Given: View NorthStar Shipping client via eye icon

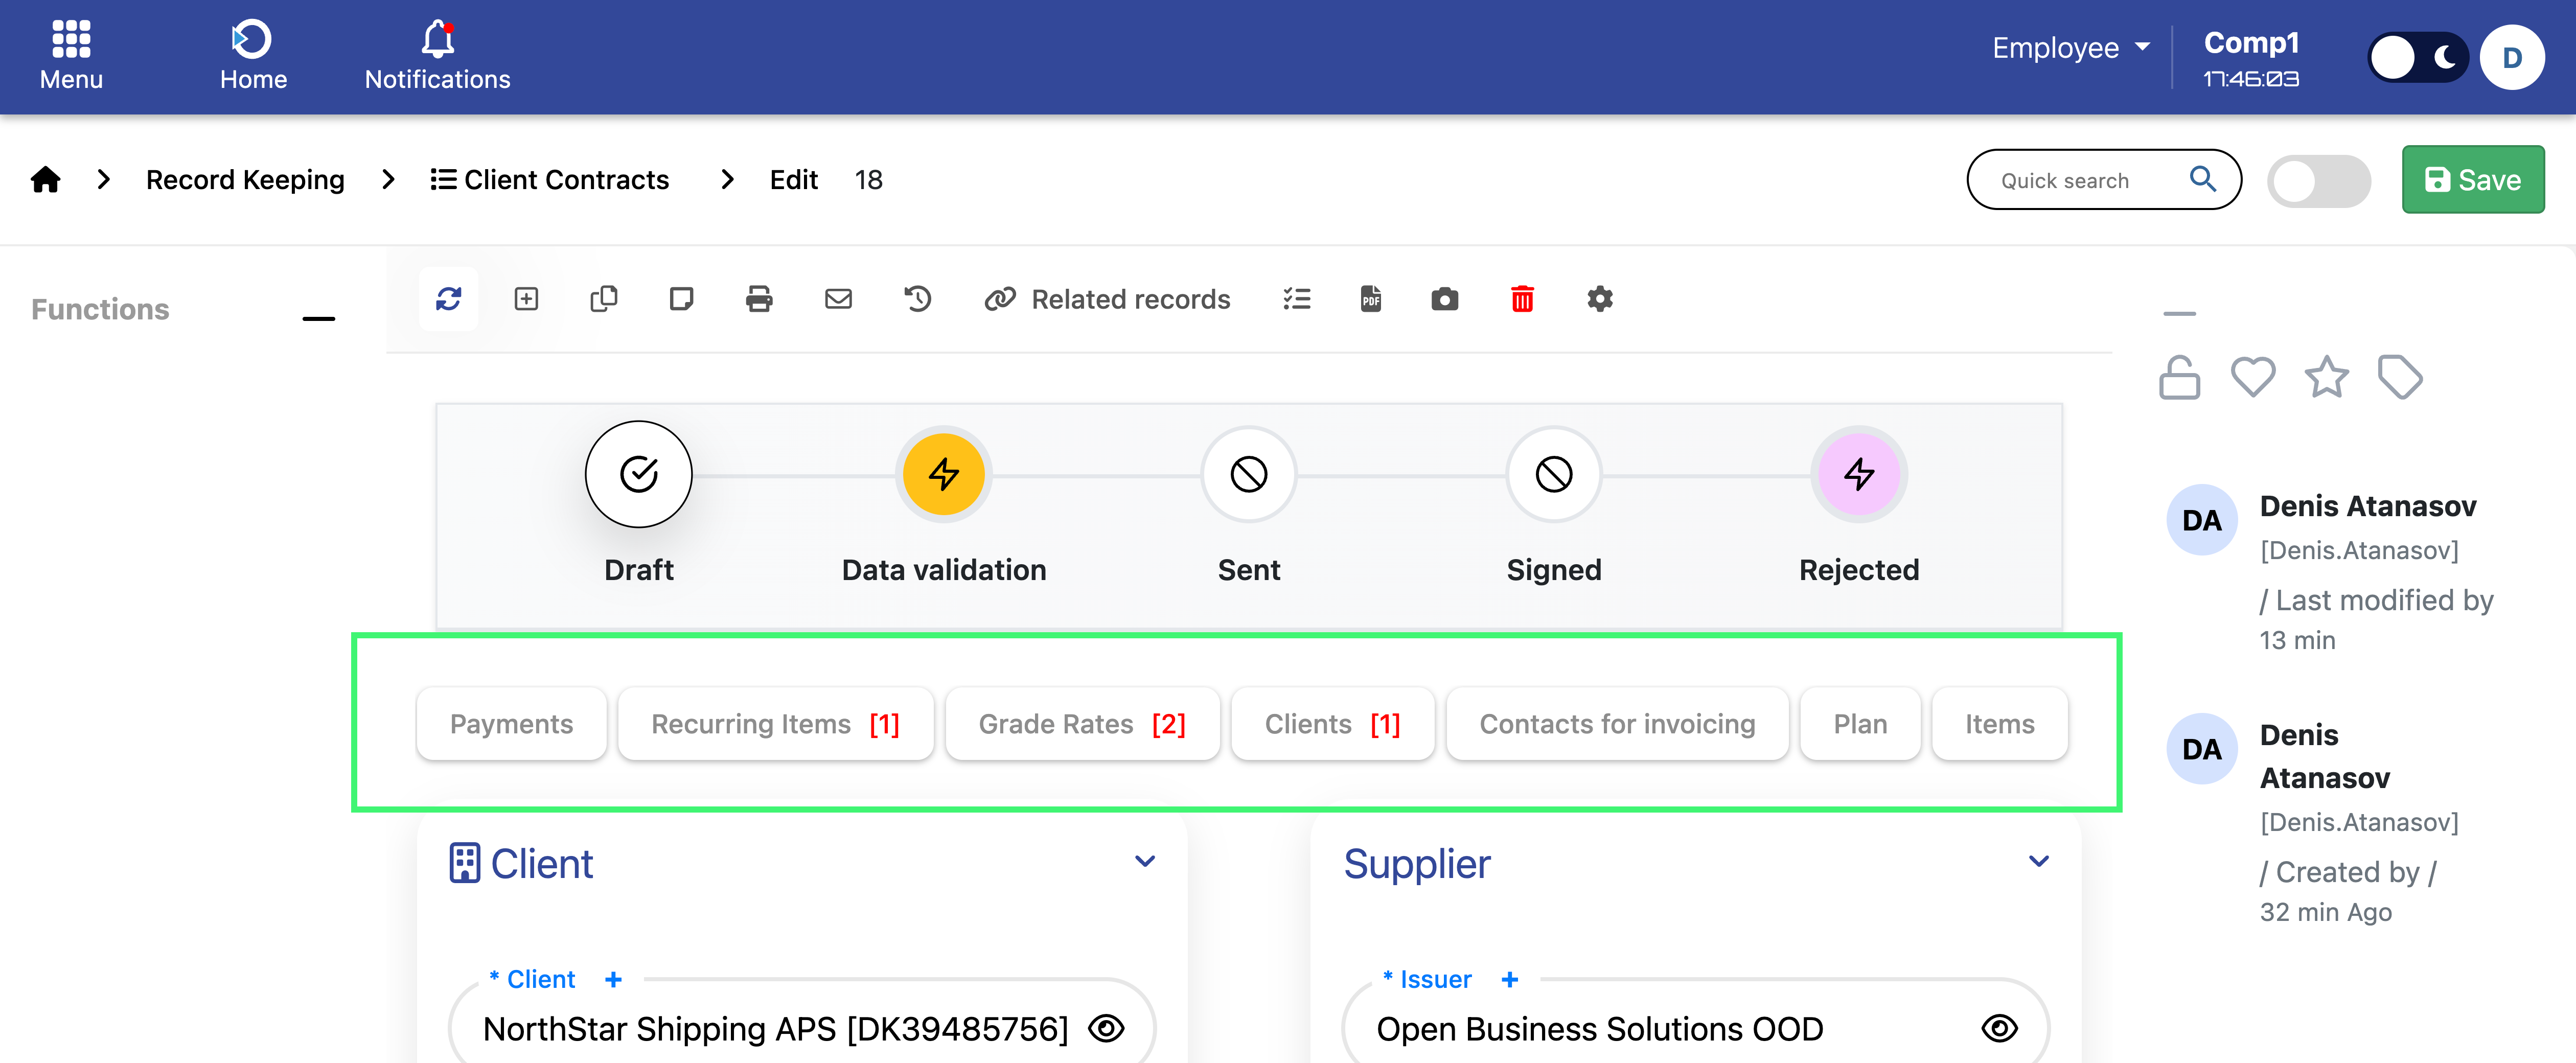Looking at the screenshot, I should [x=1106, y=1029].
